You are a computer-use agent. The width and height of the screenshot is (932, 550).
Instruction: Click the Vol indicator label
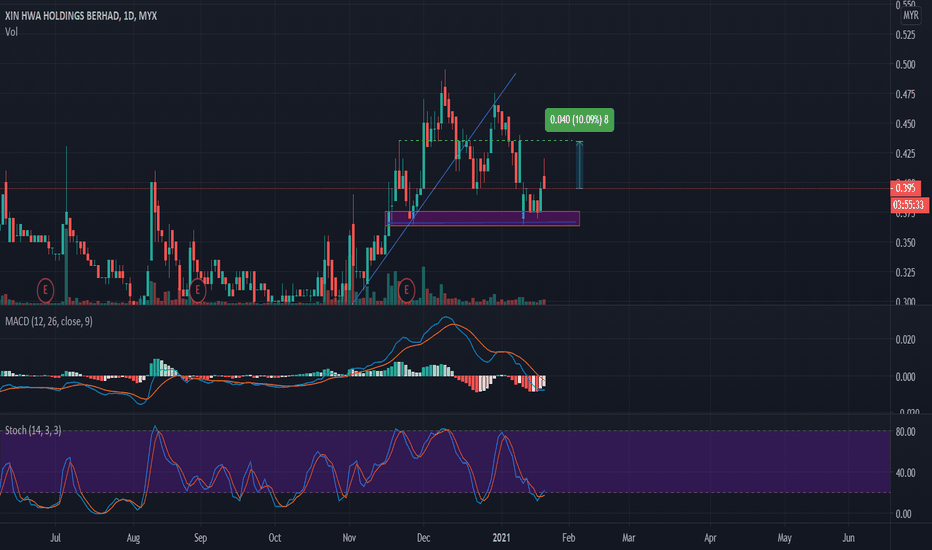point(11,32)
